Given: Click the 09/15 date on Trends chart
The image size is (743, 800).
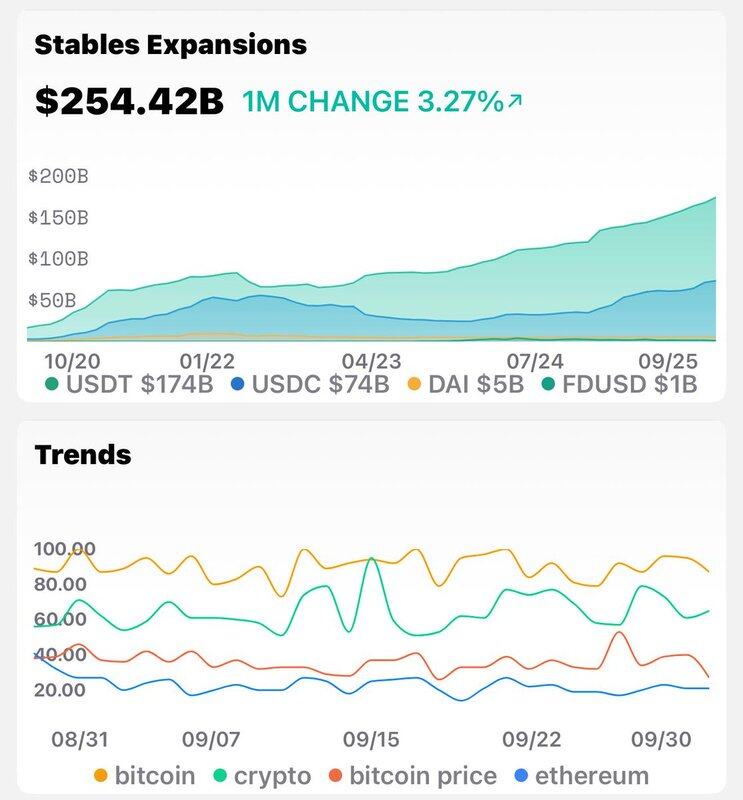Looking at the screenshot, I should (371, 739).
